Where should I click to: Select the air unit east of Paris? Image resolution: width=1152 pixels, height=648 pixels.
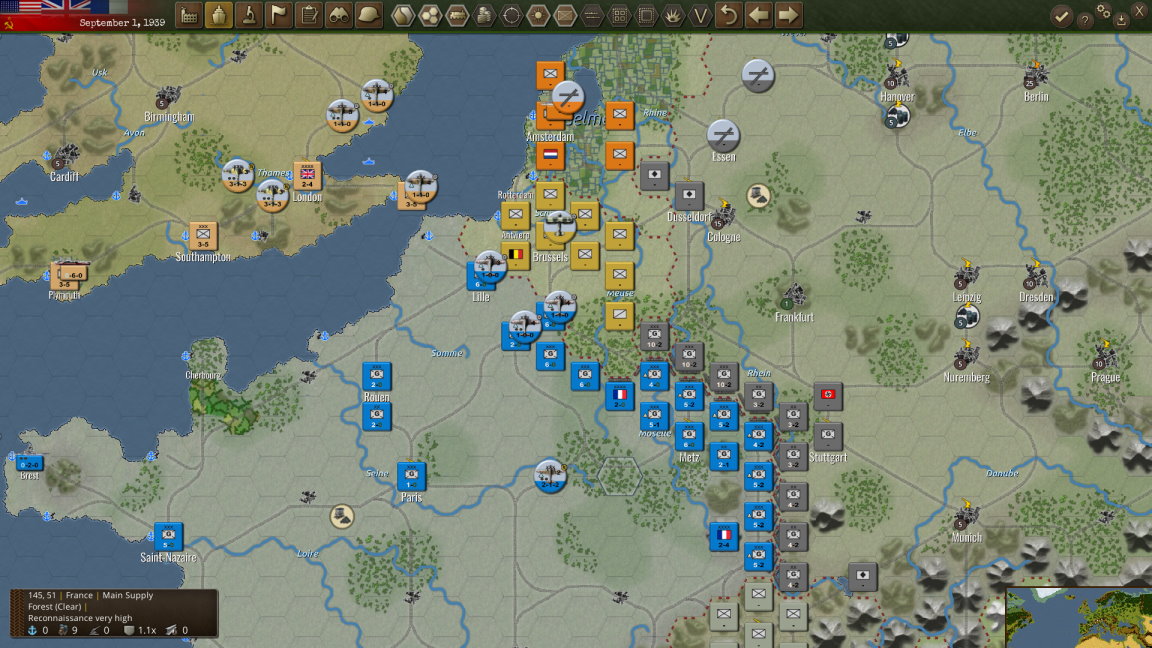coord(550,475)
